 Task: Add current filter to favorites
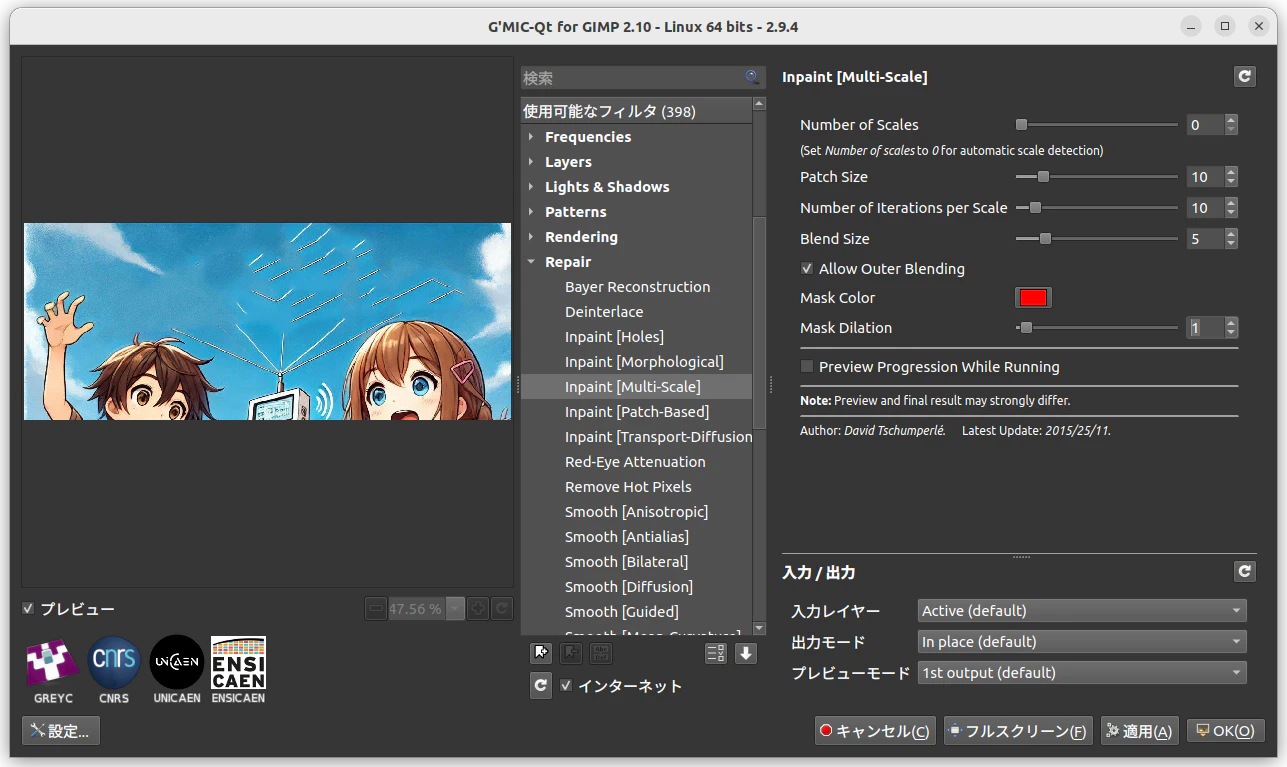pyautogui.click(x=541, y=654)
